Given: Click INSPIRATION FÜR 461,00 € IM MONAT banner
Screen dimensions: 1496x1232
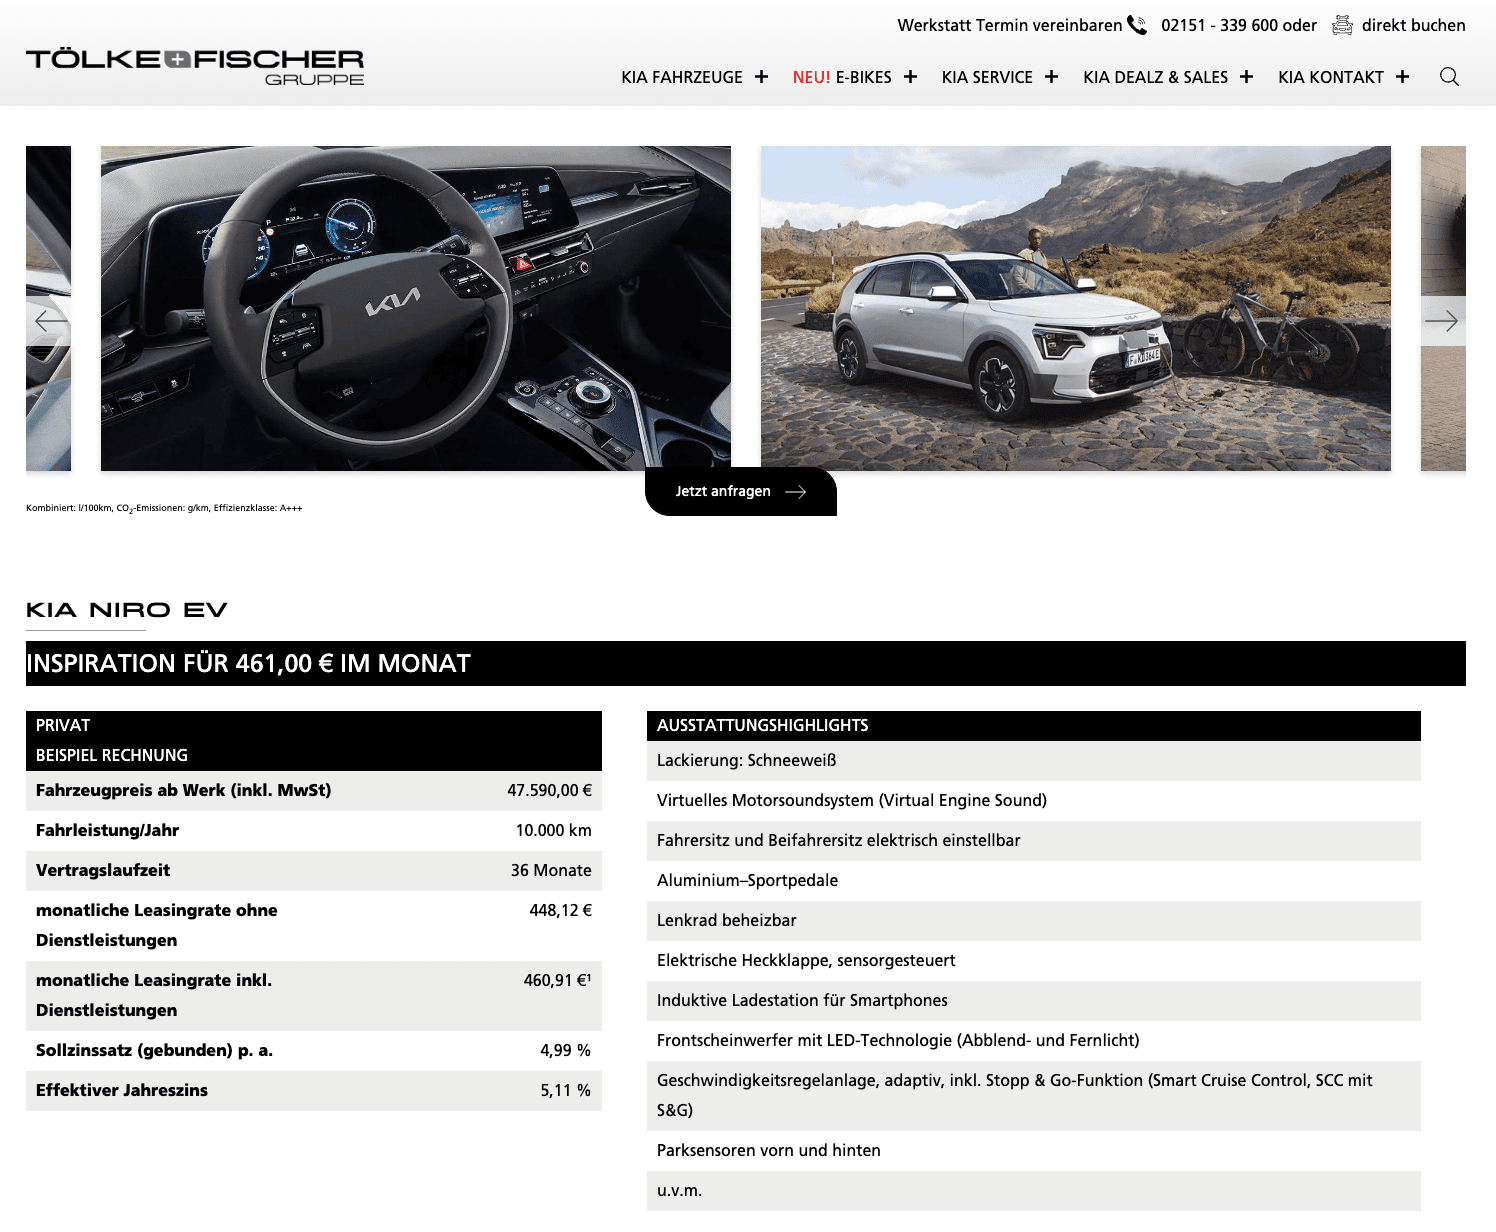Looking at the screenshot, I should tap(746, 663).
